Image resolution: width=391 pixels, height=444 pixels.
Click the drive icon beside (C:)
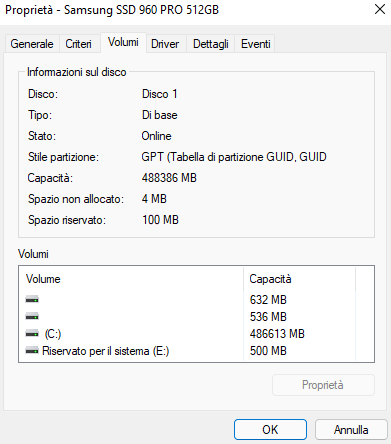(32, 333)
